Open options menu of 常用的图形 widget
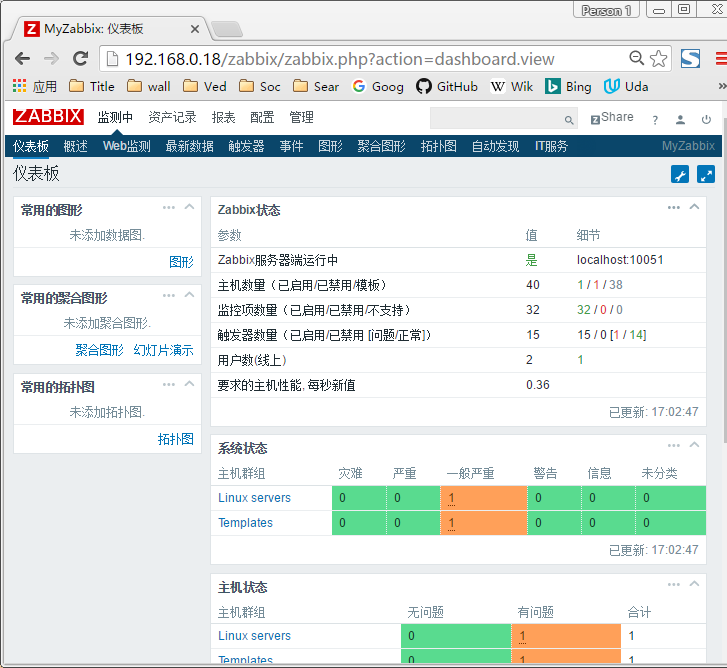This screenshot has height=668, width=727. [169, 207]
